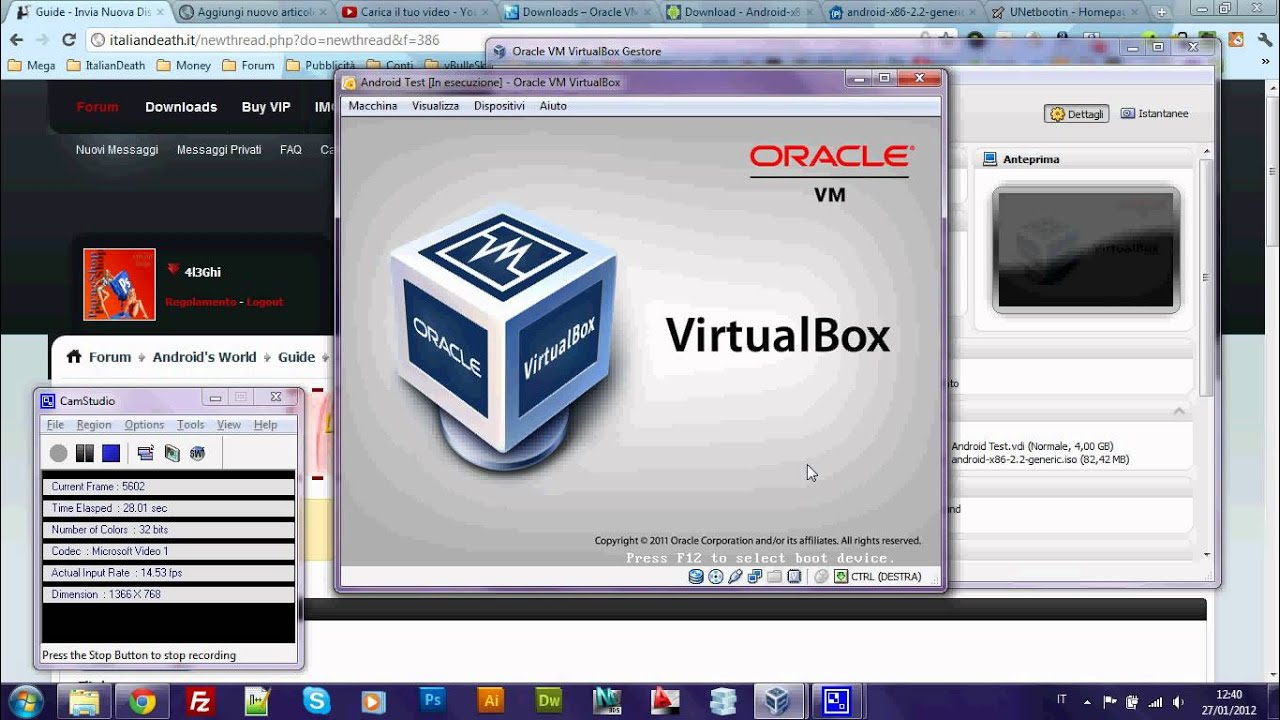
Task: Click the Nuovi Messaggi link
Action: coord(117,150)
